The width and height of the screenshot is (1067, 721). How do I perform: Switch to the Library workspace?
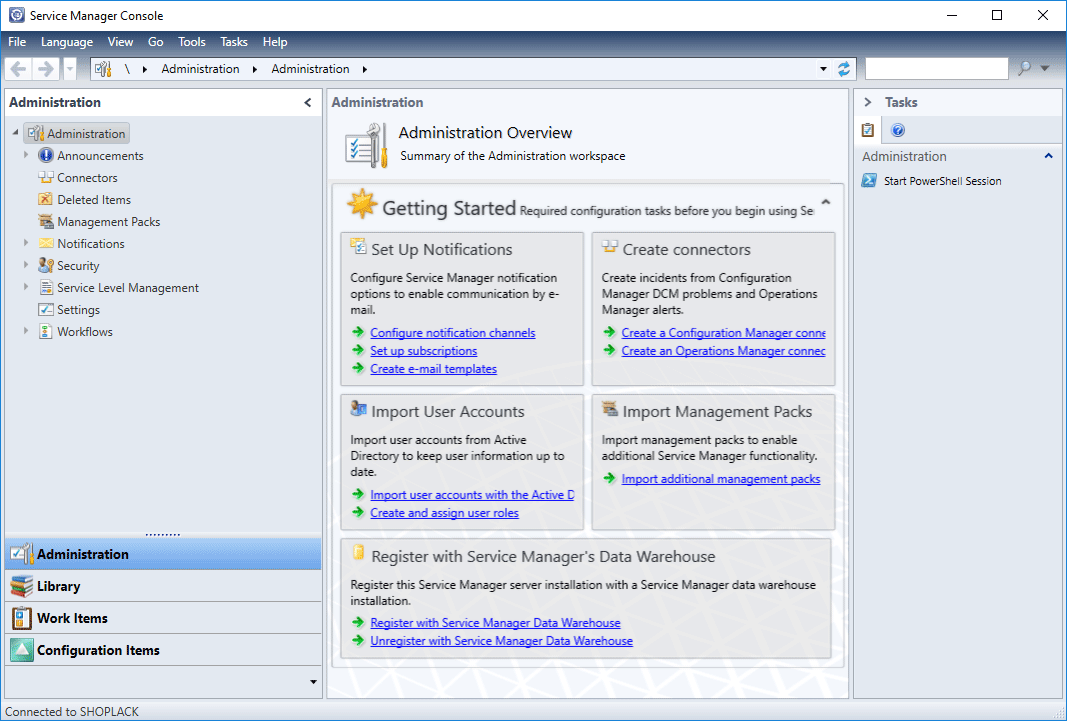163,586
